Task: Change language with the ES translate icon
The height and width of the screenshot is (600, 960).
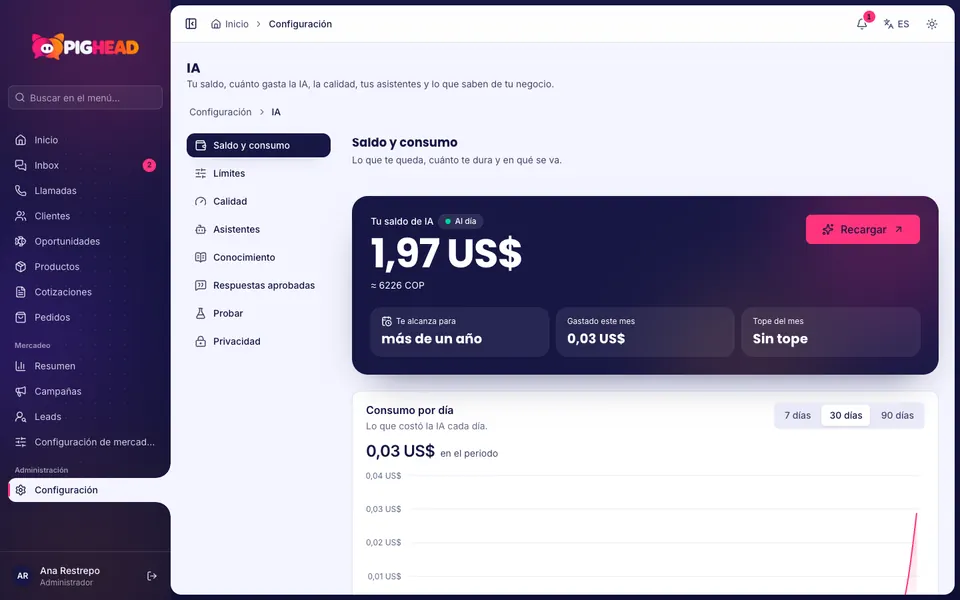Action: [896, 24]
